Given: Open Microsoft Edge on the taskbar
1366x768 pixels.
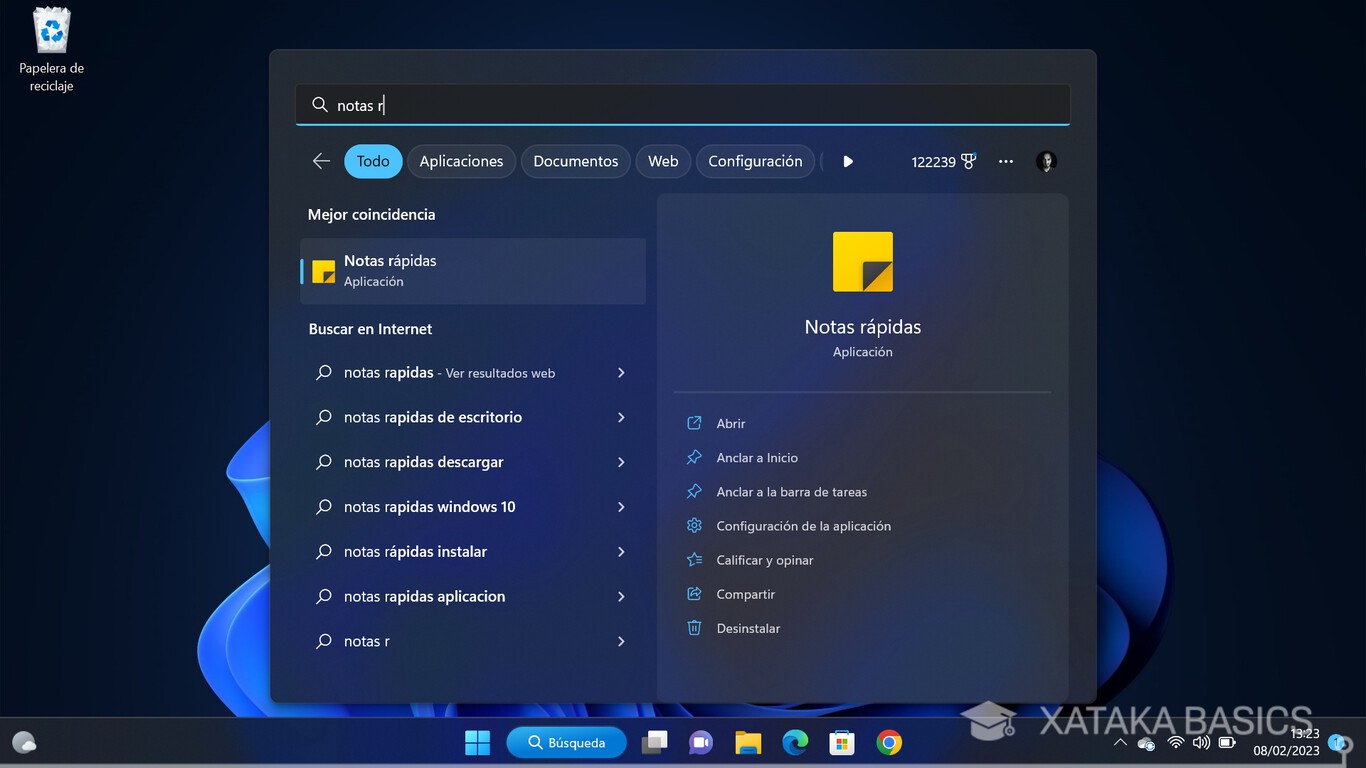Looking at the screenshot, I should point(795,742).
